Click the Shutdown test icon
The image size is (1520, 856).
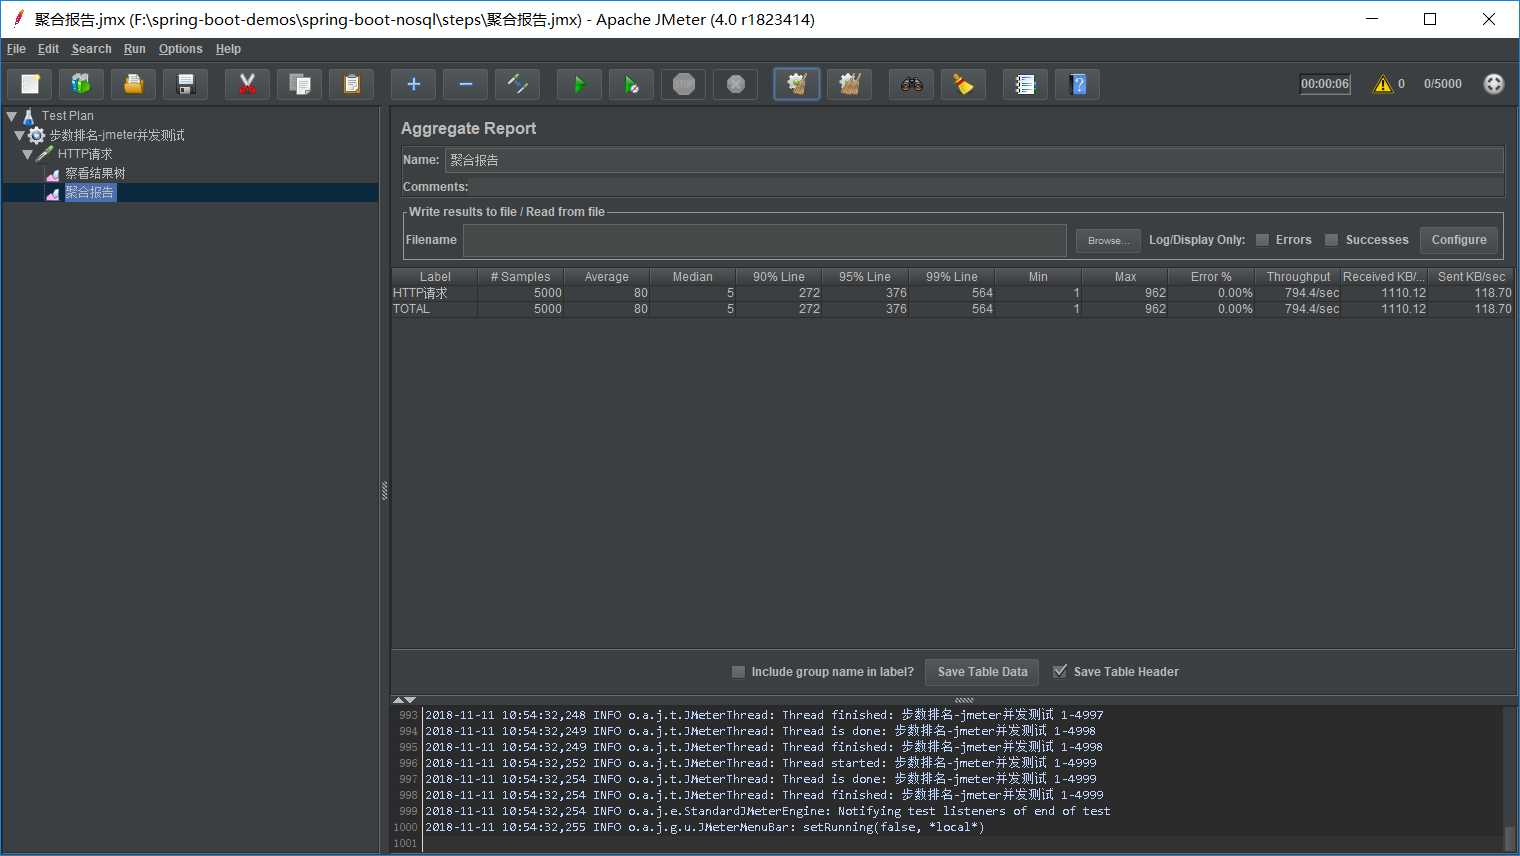(735, 84)
